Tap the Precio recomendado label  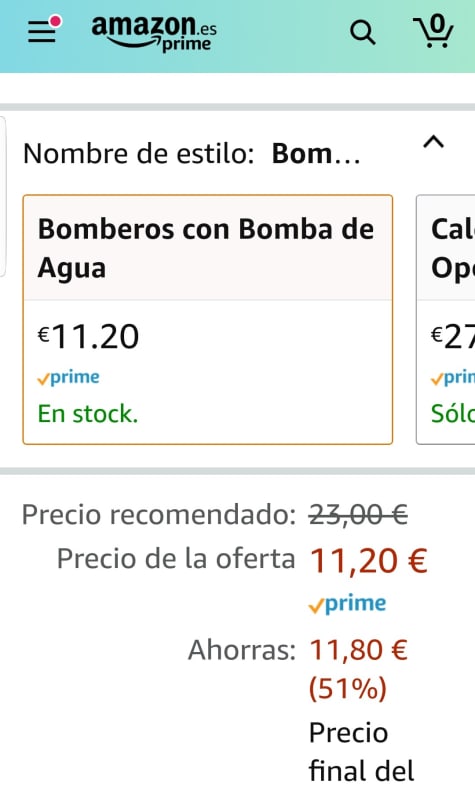click(x=159, y=515)
